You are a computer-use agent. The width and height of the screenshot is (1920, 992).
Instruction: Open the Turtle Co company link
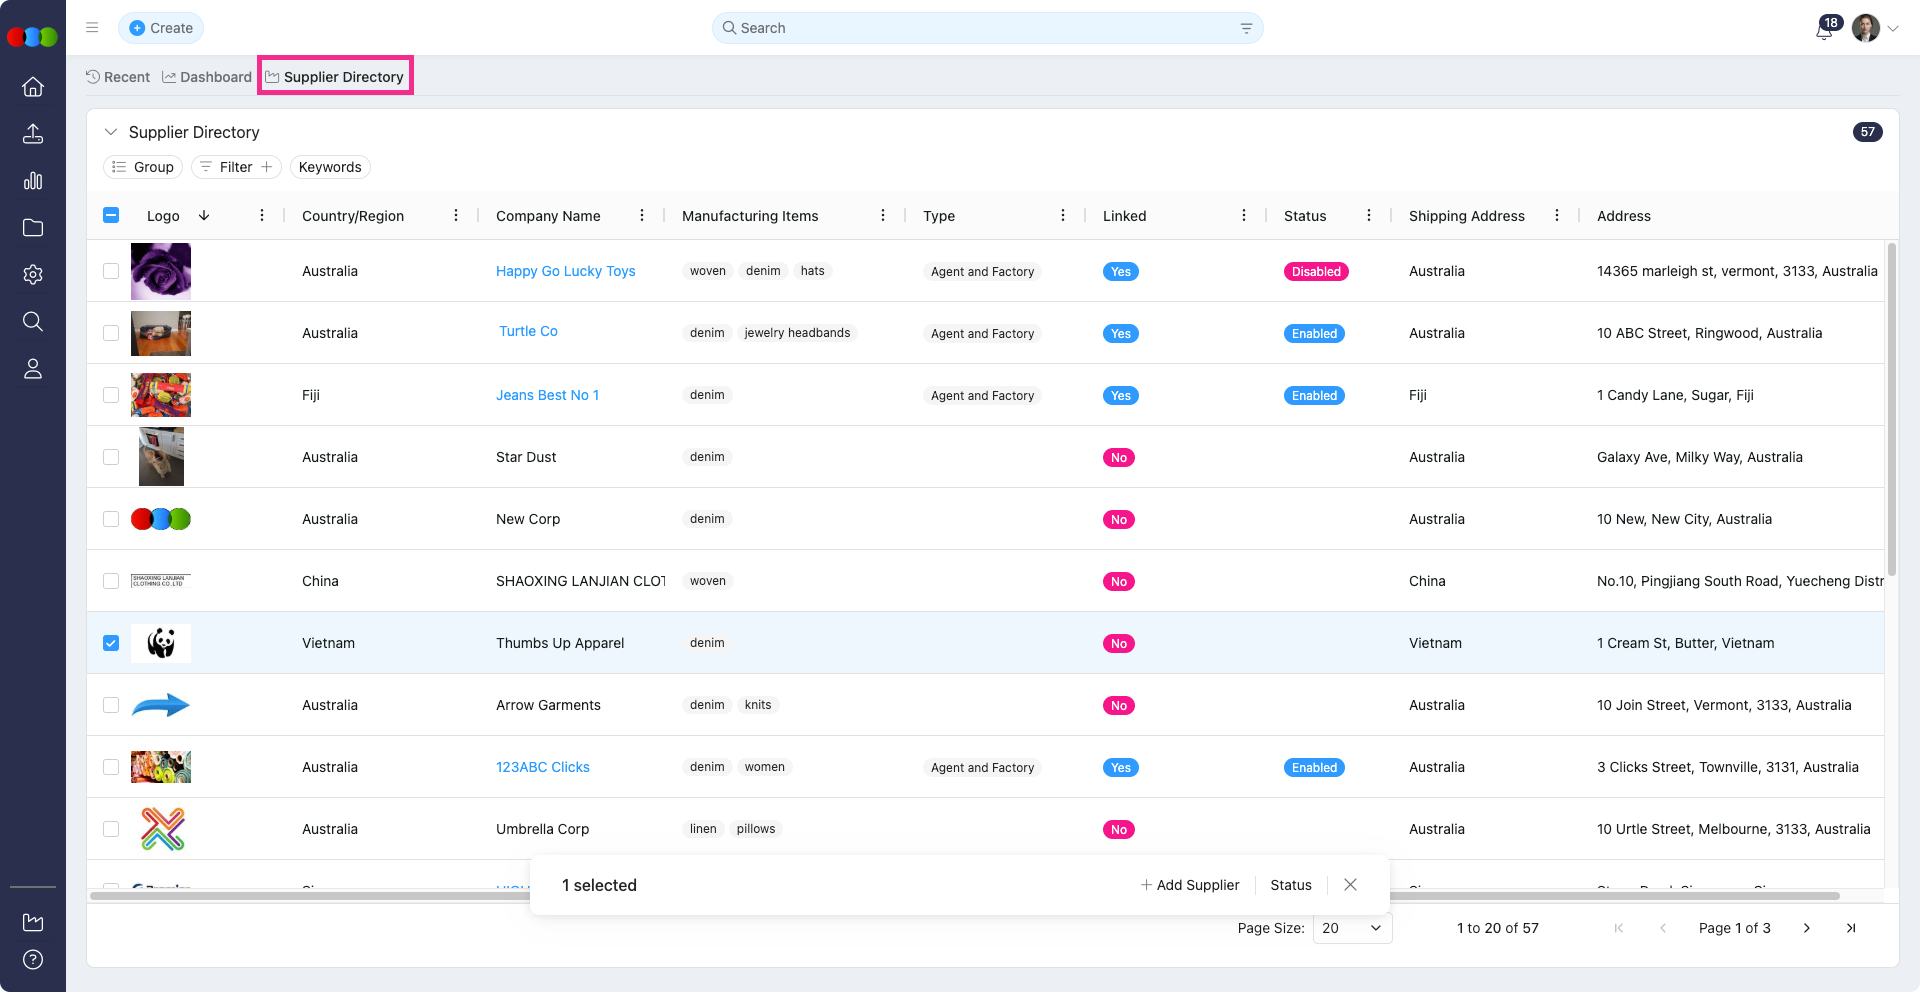[528, 331]
